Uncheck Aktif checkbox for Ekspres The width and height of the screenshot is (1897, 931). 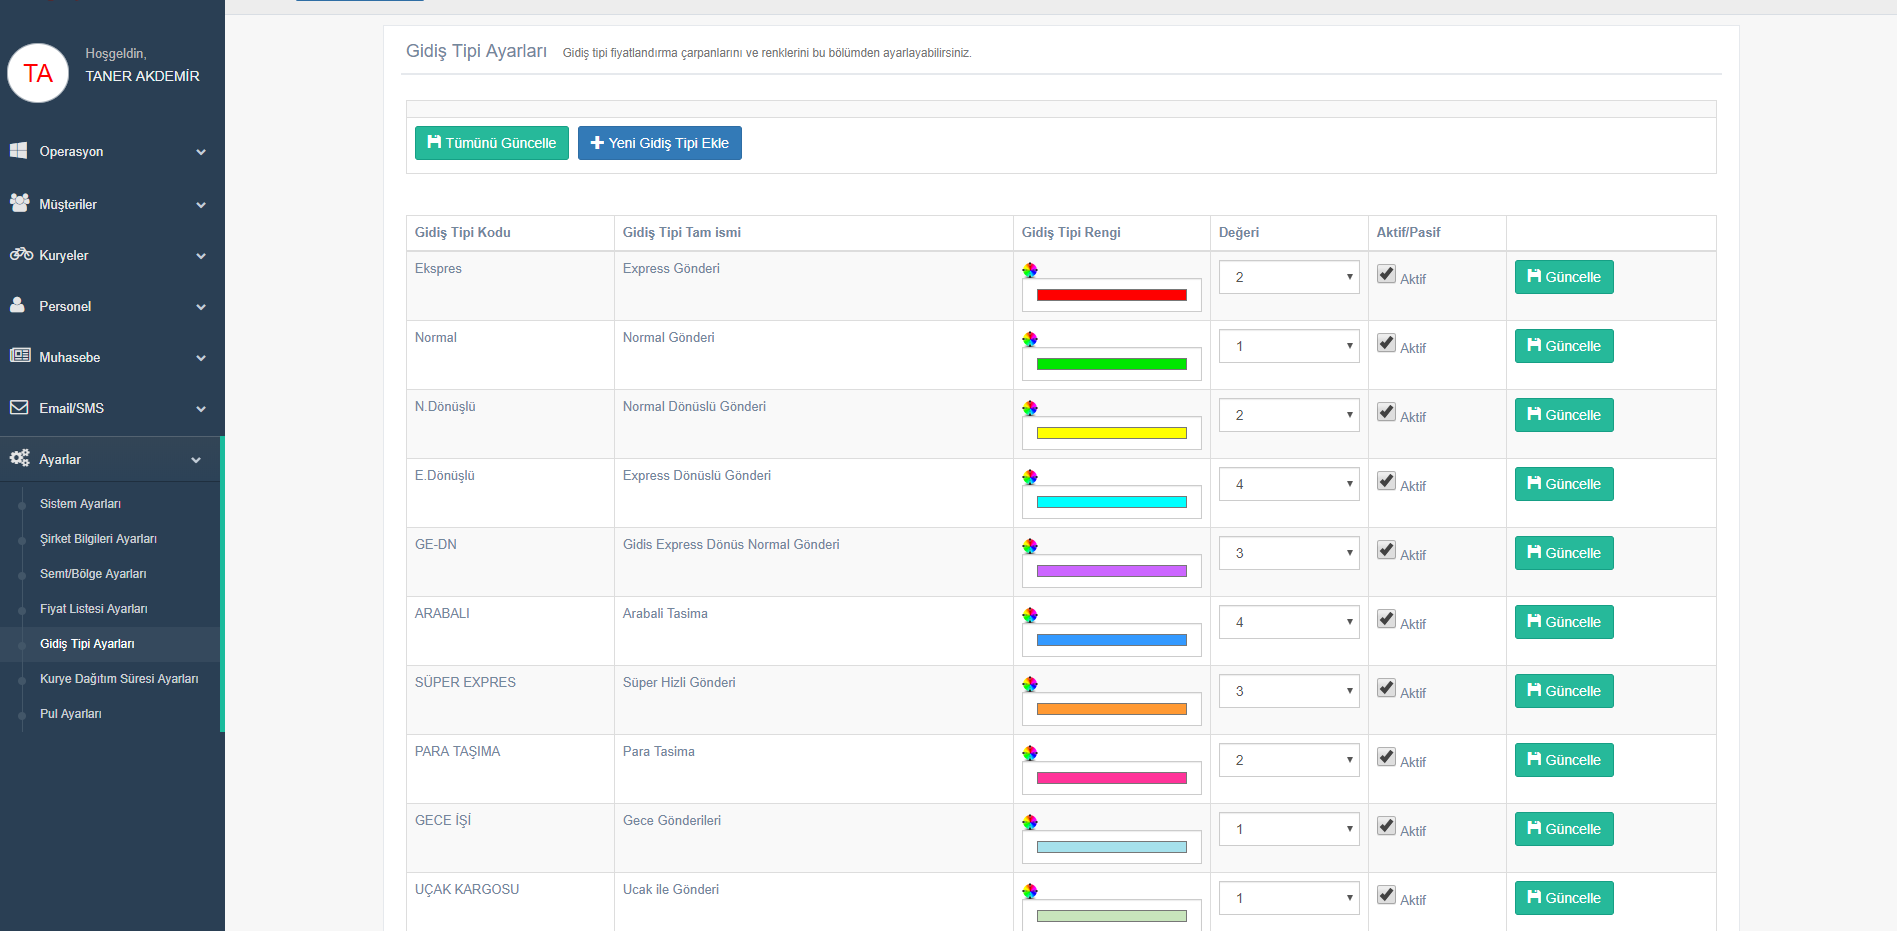click(x=1386, y=274)
